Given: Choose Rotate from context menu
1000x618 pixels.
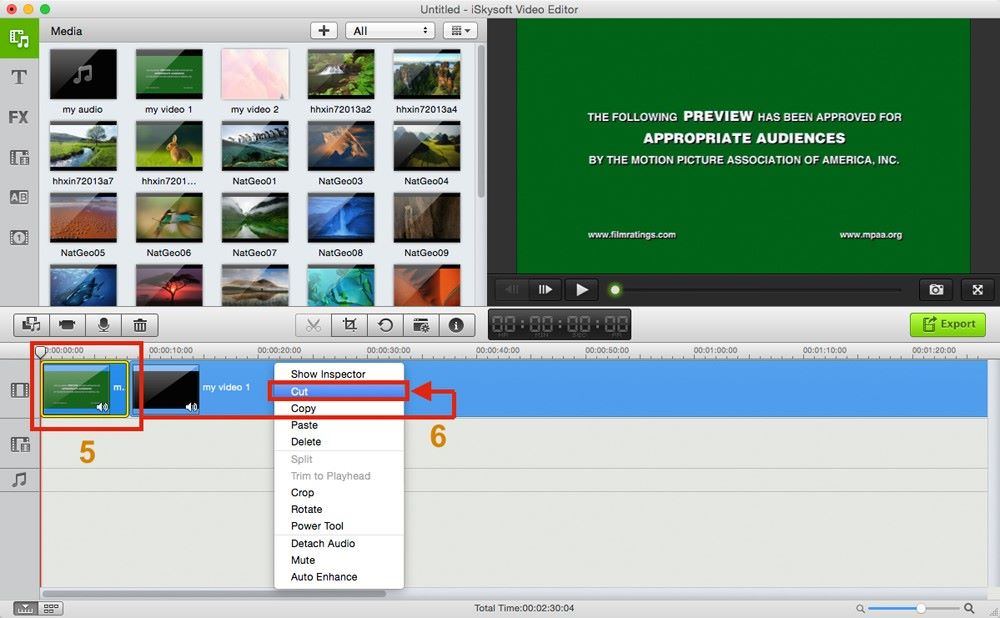Looking at the screenshot, I should (339, 509).
